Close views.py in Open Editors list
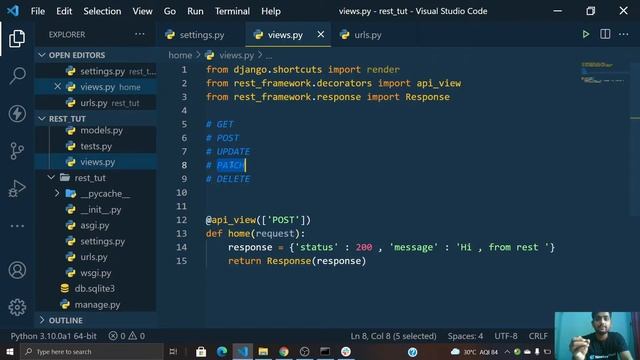Image resolution: width=640 pixels, height=360 pixels. click(58, 87)
